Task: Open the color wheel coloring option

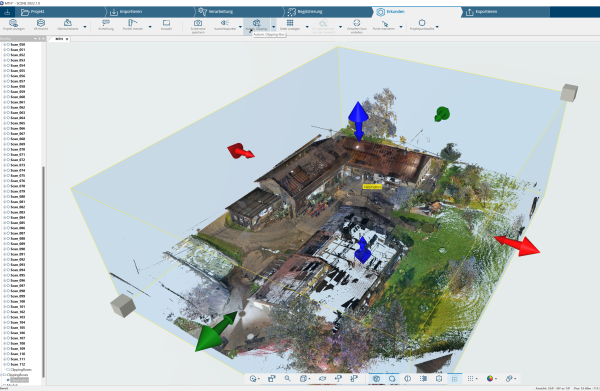Action: point(489,378)
